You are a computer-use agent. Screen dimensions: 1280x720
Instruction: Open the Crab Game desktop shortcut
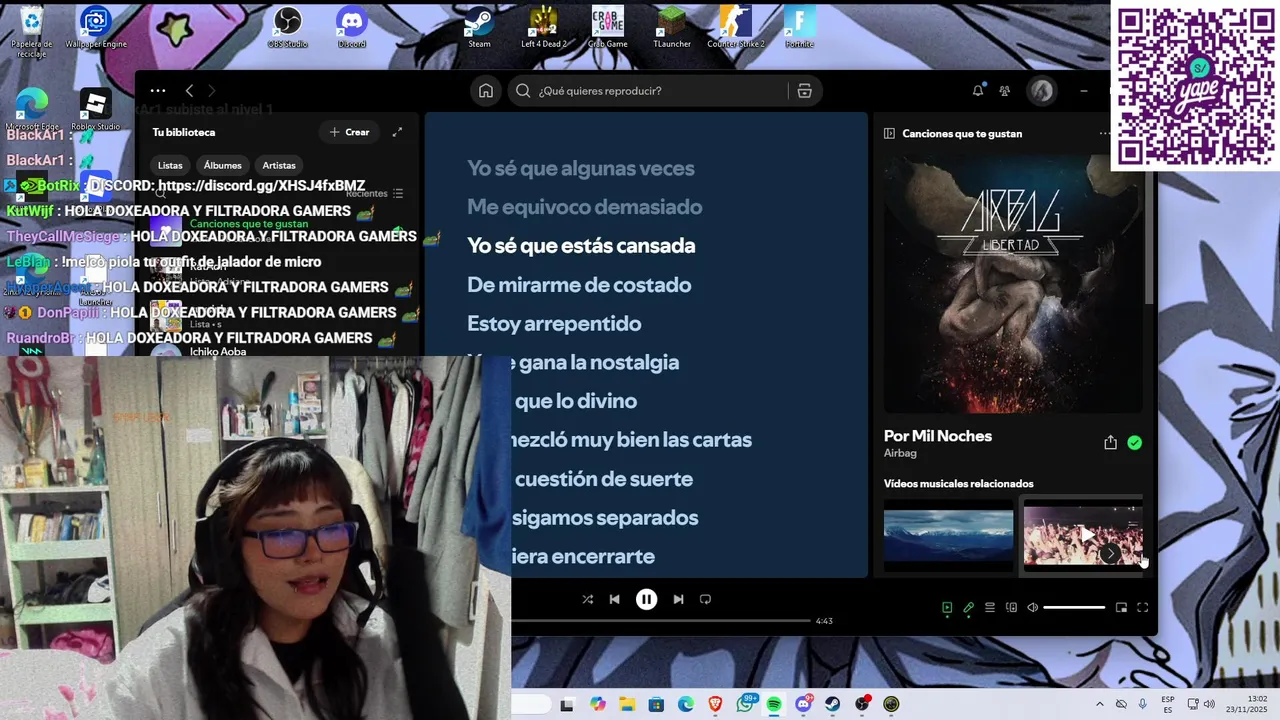(607, 28)
